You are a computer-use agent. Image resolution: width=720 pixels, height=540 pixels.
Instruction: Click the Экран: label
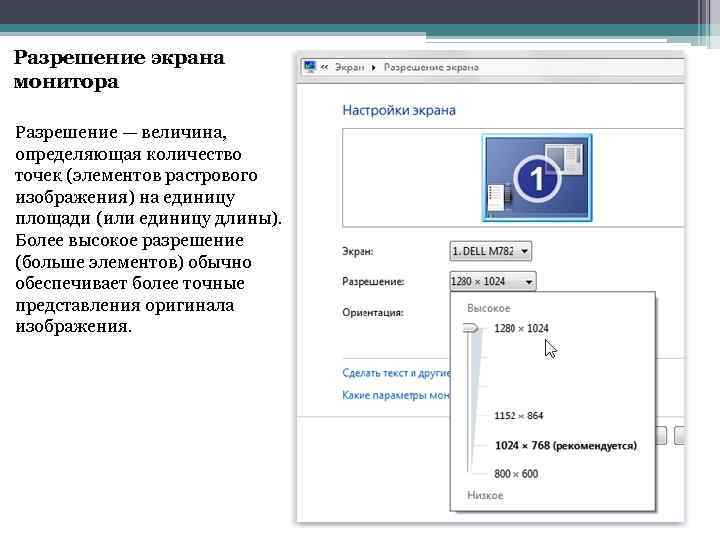pos(358,251)
